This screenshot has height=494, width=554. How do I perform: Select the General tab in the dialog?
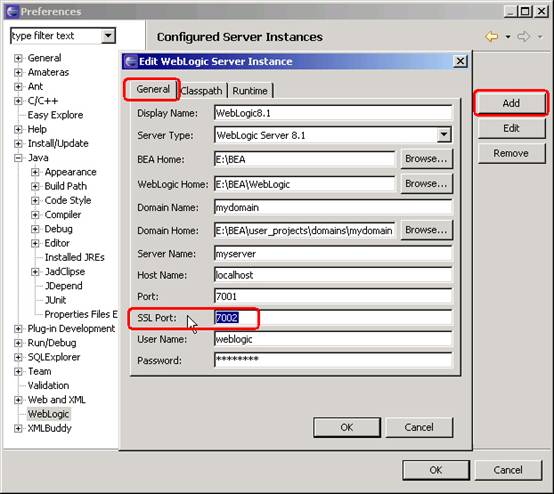pyautogui.click(x=153, y=89)
